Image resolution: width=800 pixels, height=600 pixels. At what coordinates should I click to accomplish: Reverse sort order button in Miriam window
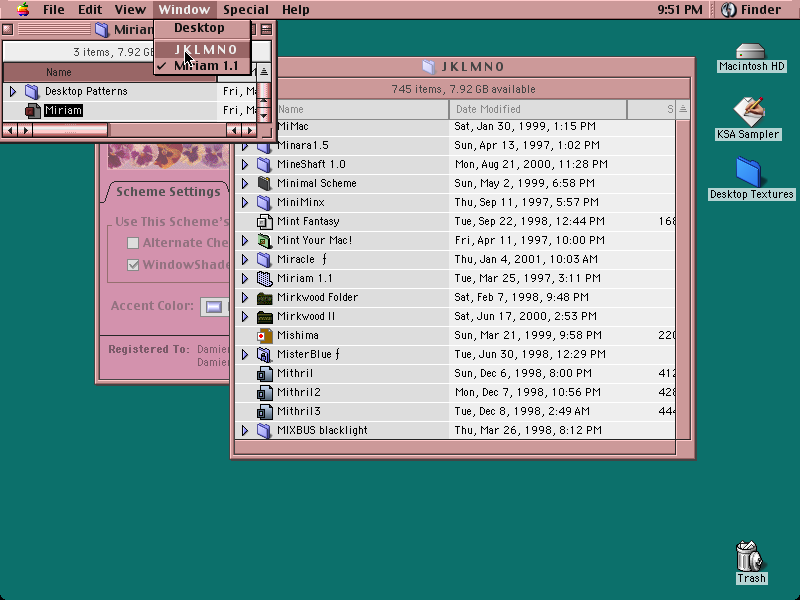tap(264, 72)
